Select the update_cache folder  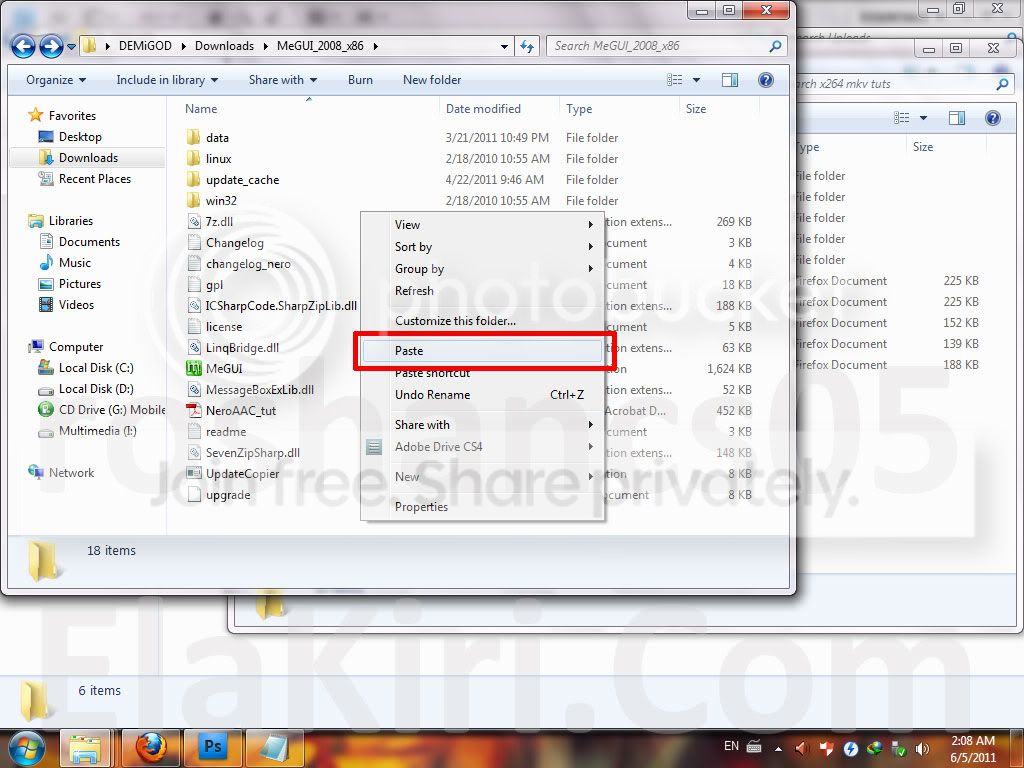pos(242,180)
